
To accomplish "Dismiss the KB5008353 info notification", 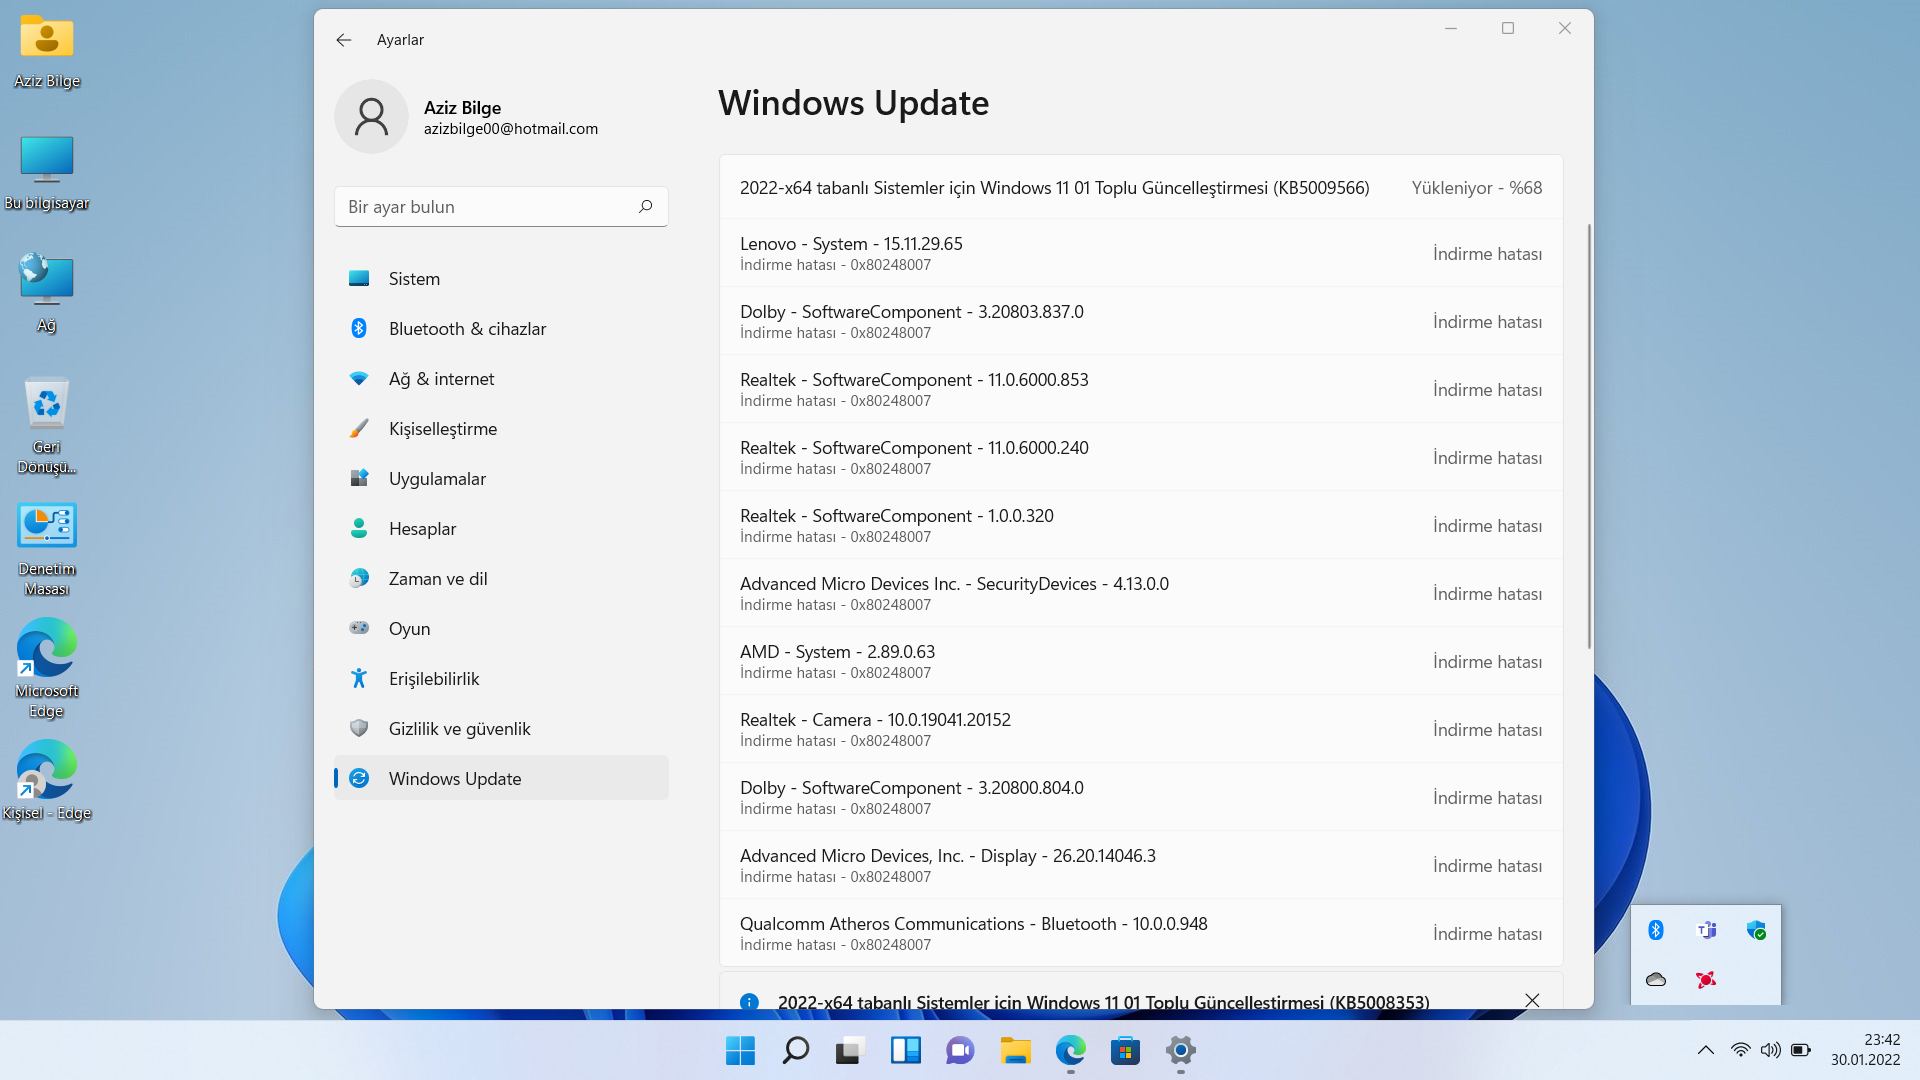I will tap(1531, 1000).
